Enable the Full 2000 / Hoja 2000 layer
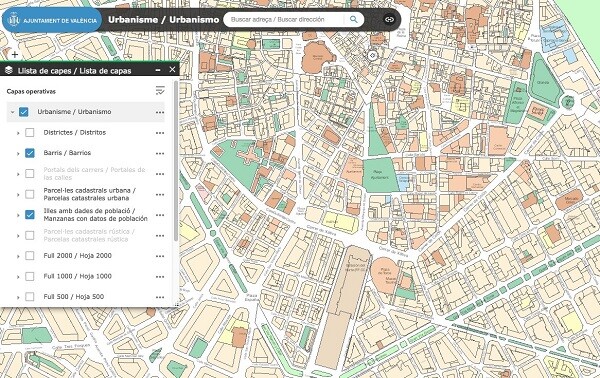The height and width of the screenshot is (378, 600). click(29, 256)
